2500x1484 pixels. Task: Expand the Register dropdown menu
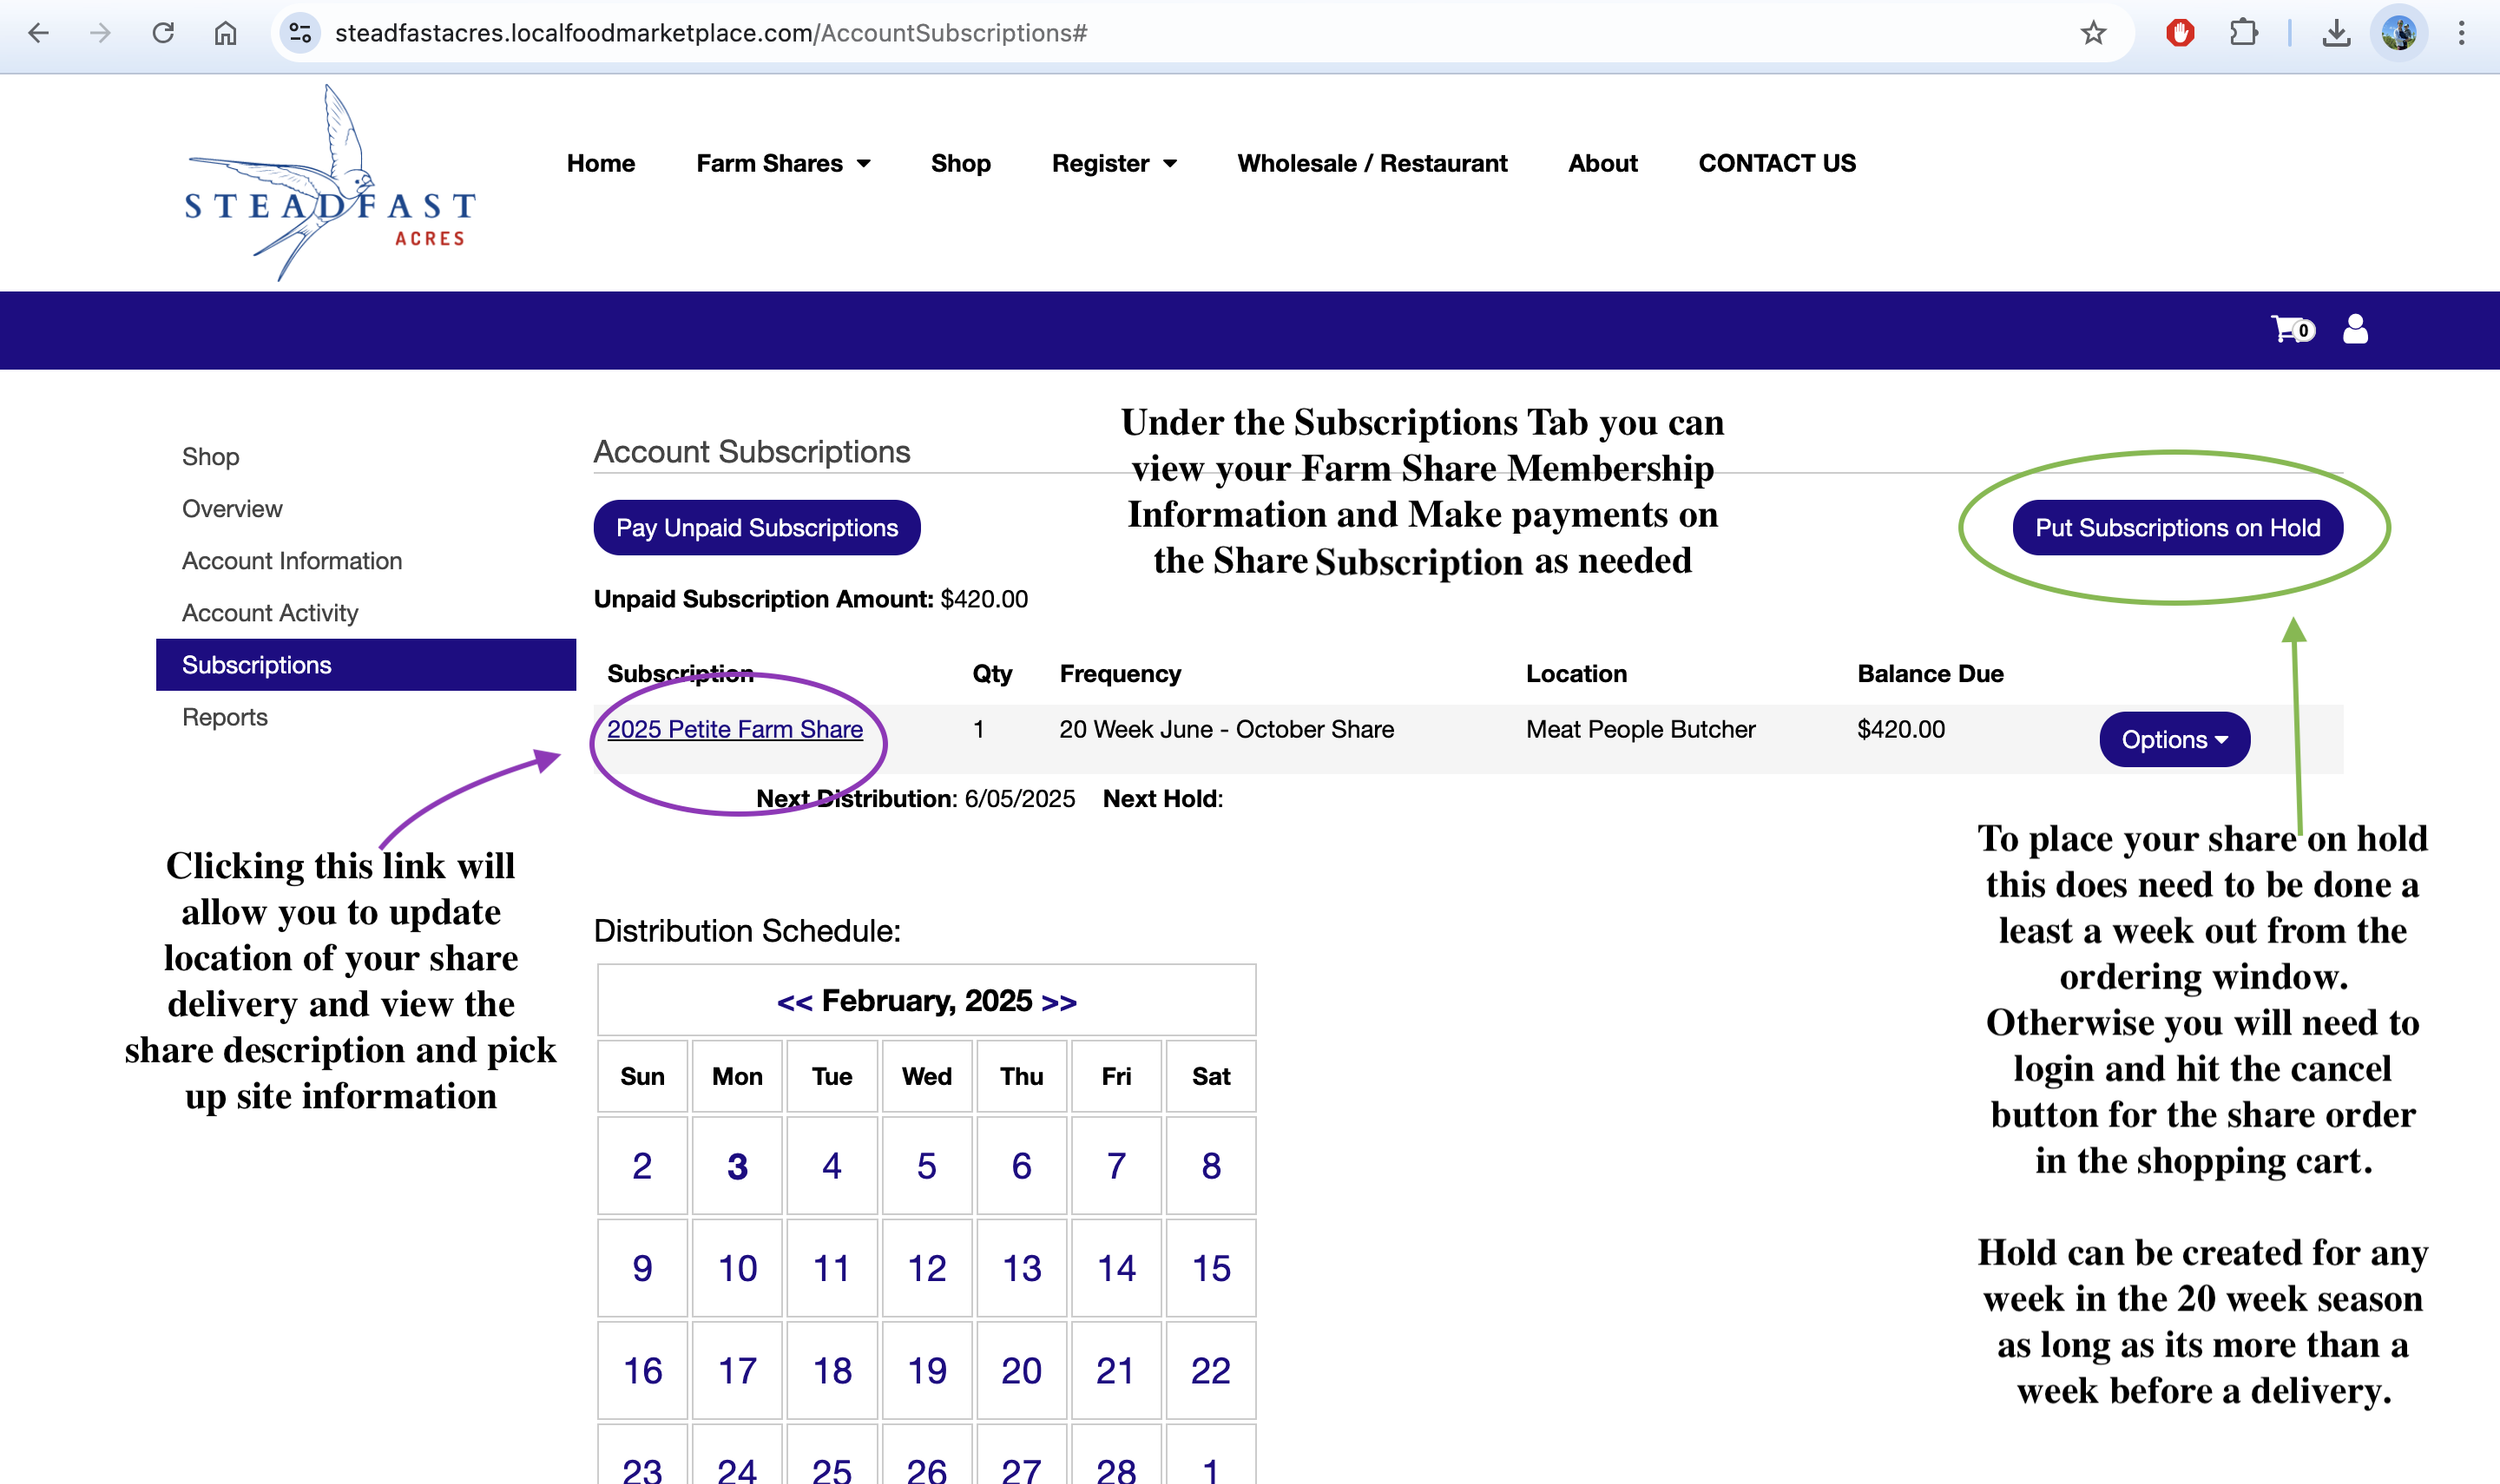pyautogui.click(x=1114, y=163)
